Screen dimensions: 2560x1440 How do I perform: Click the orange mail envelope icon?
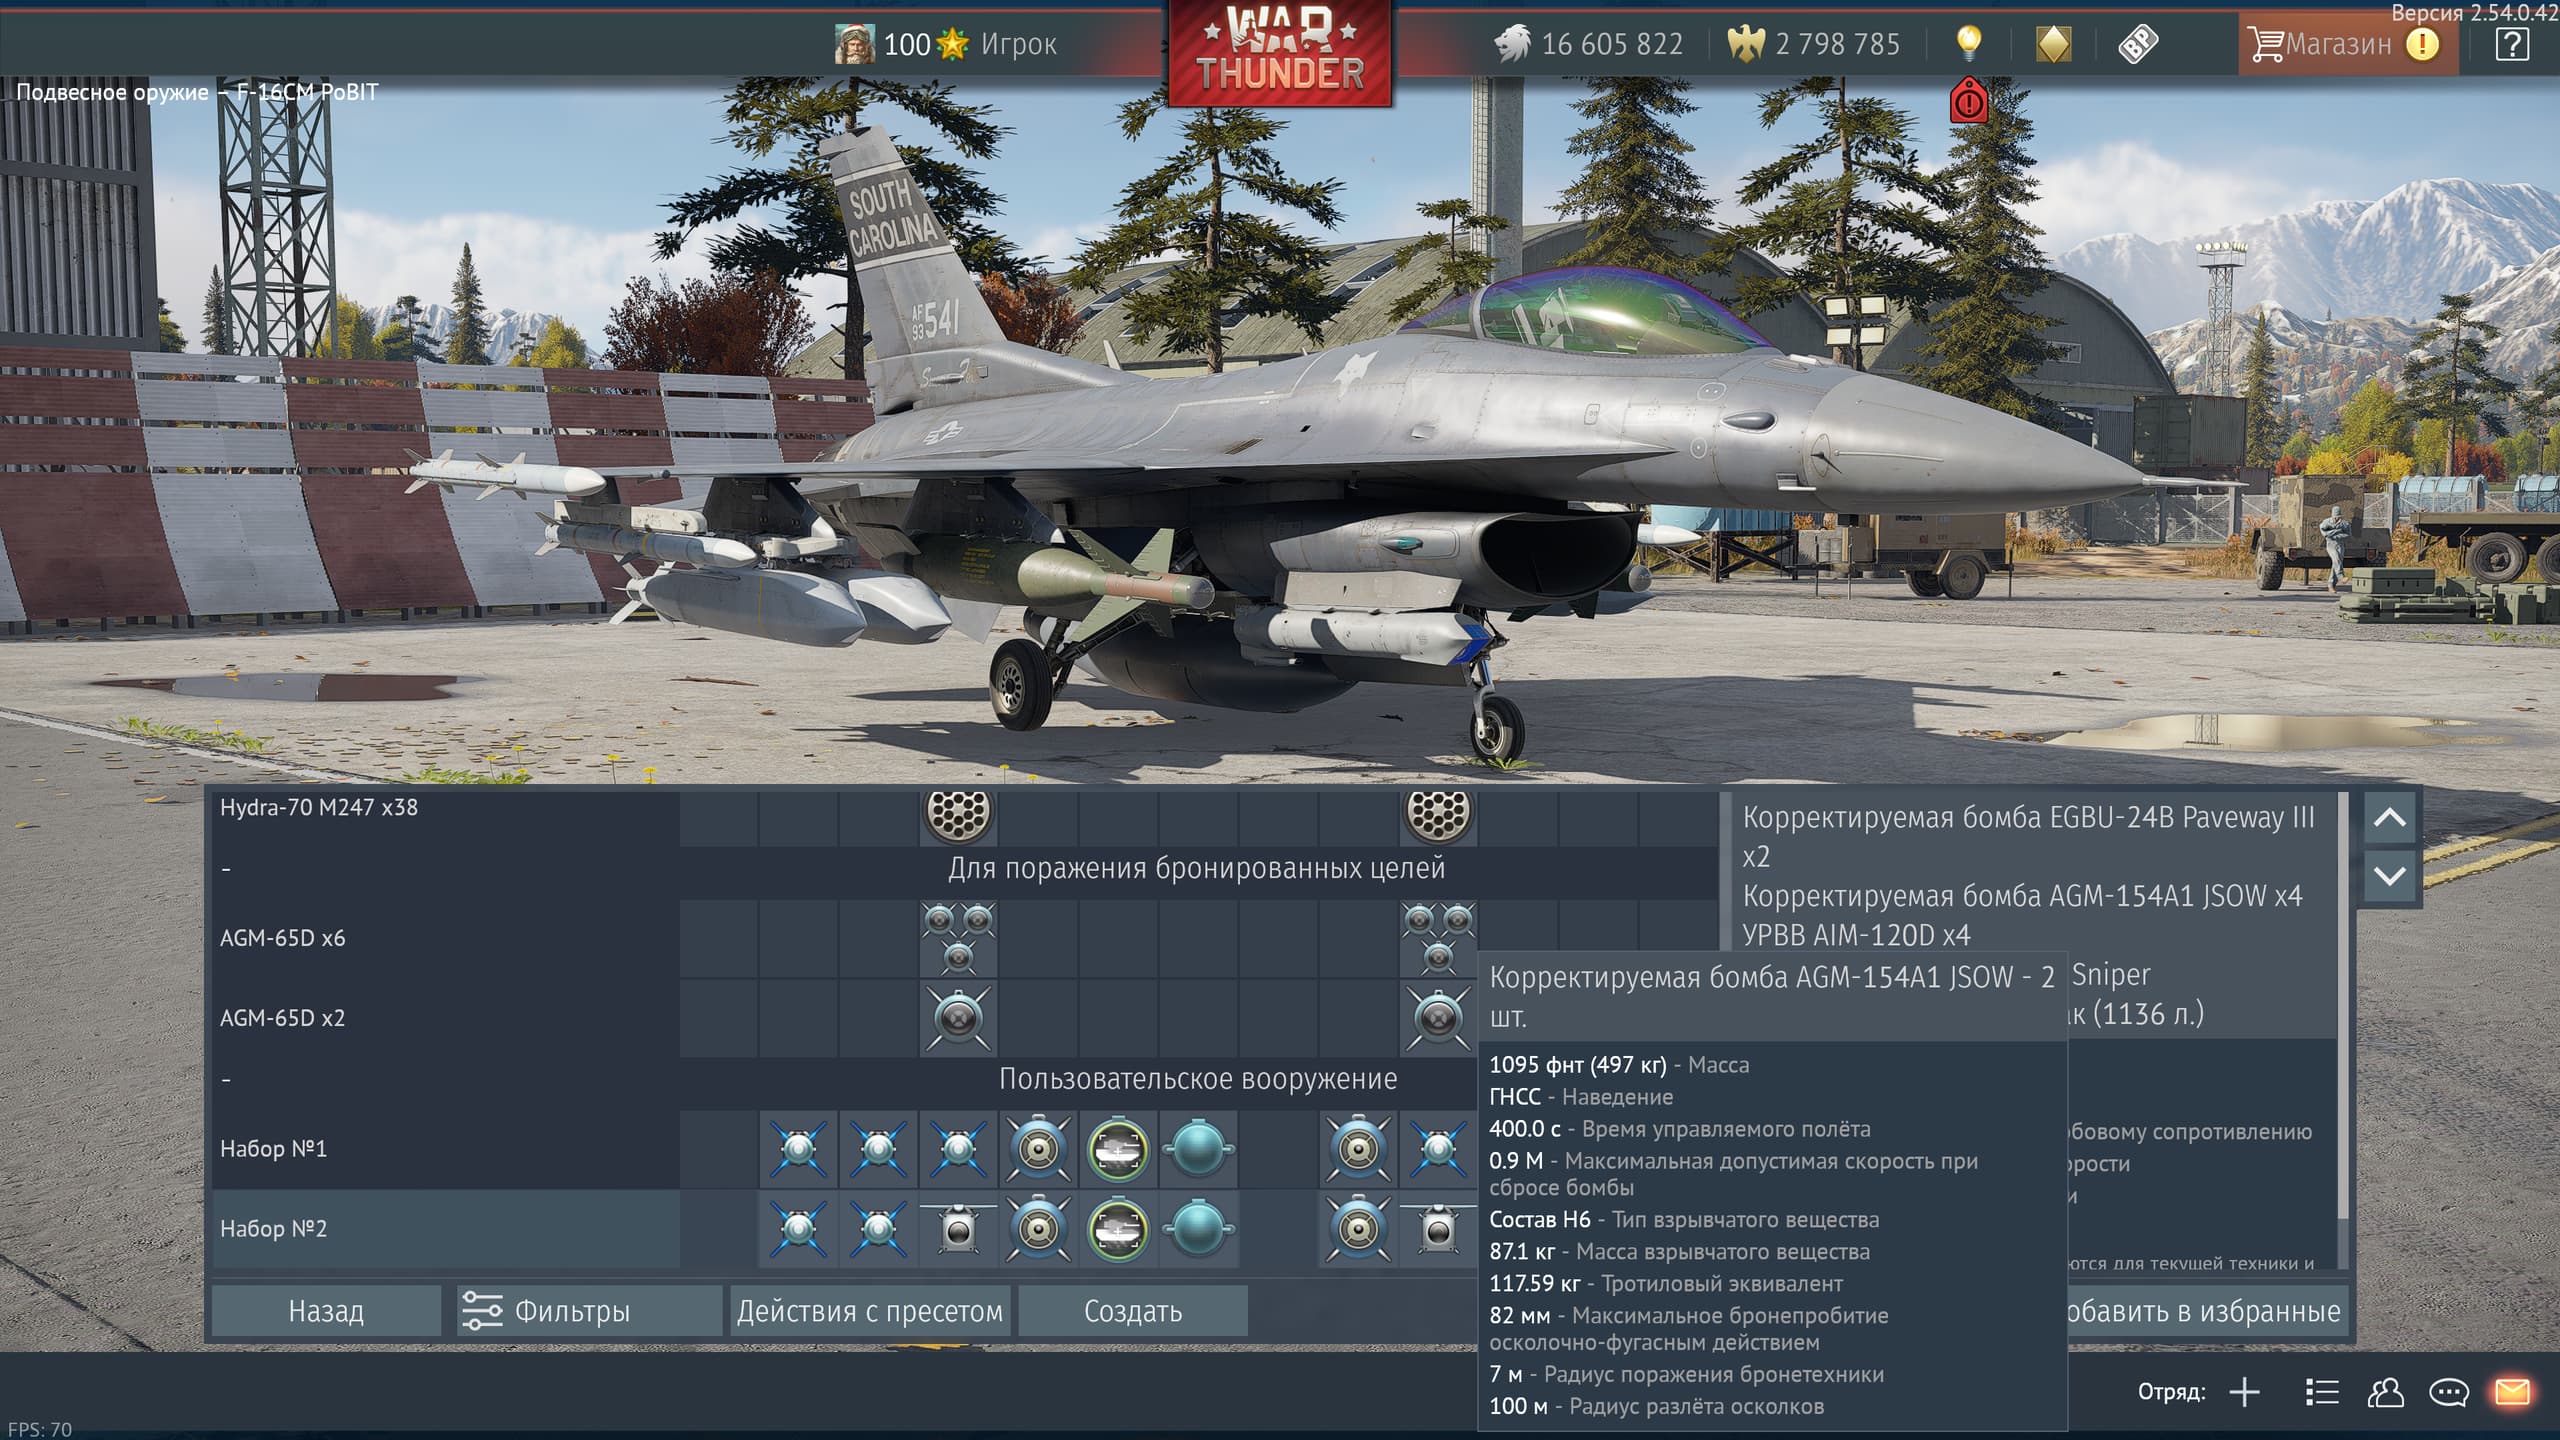tap(2512, 1392)
